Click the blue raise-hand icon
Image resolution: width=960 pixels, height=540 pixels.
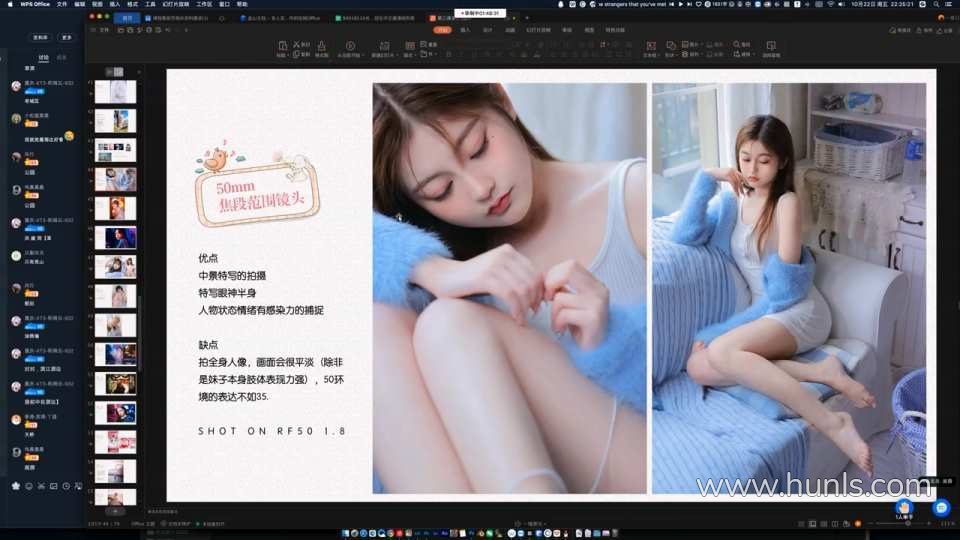pyautogui.click(x=904, y=507)
